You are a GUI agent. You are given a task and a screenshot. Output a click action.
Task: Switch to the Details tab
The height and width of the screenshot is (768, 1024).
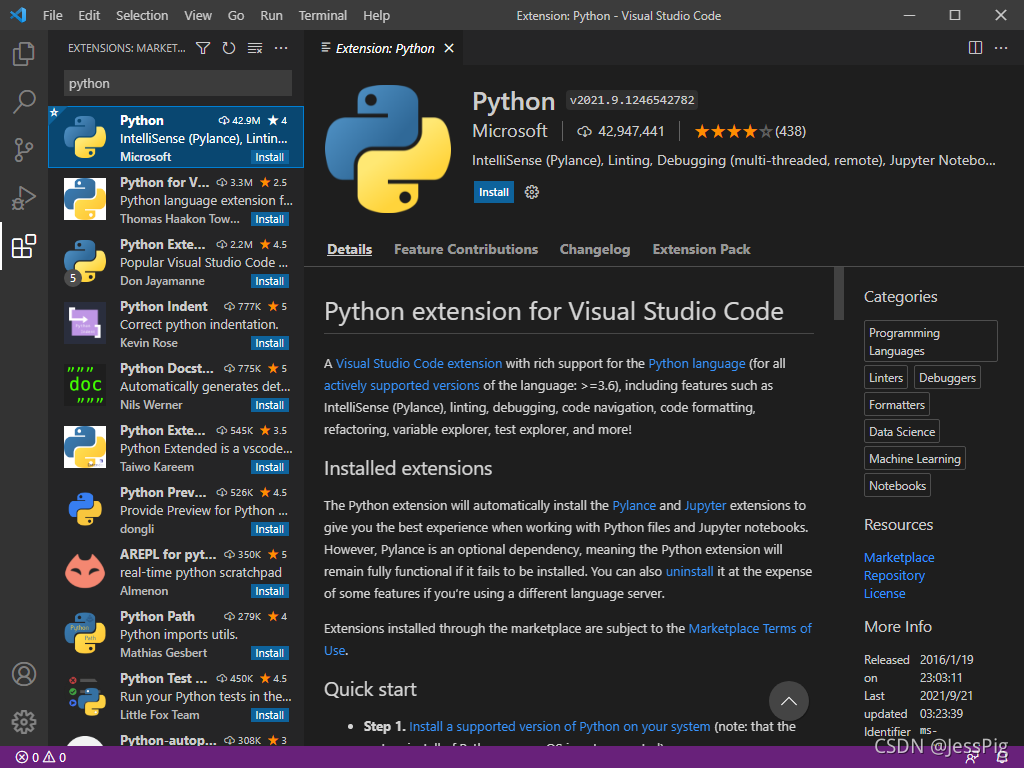(349, 249)
